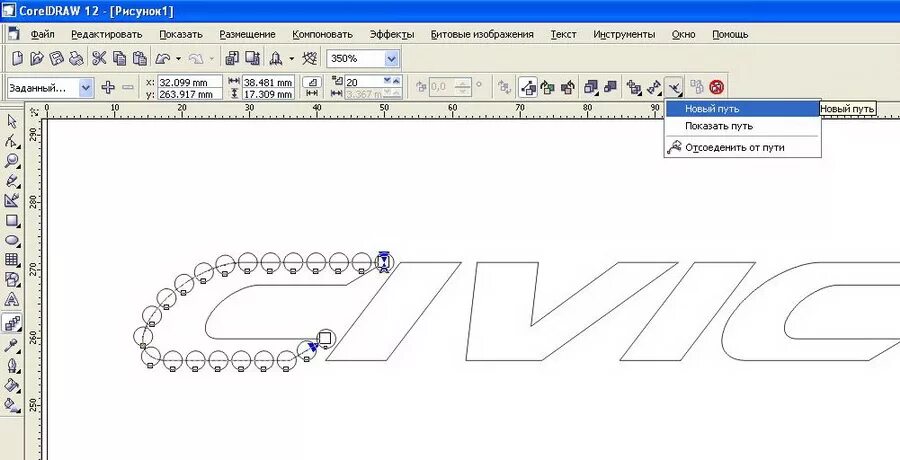Open the Инструменты menu

pos(624,34)
